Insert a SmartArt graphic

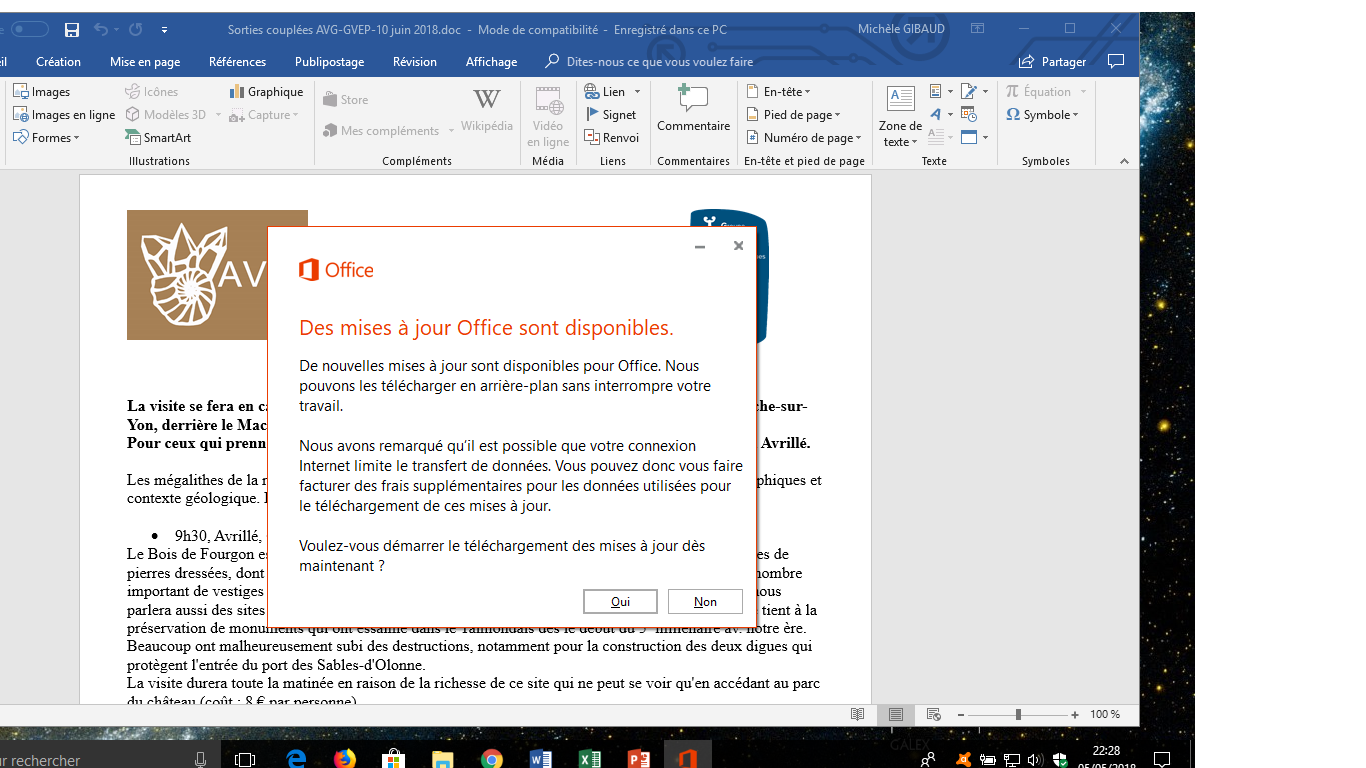coord(158,138)
